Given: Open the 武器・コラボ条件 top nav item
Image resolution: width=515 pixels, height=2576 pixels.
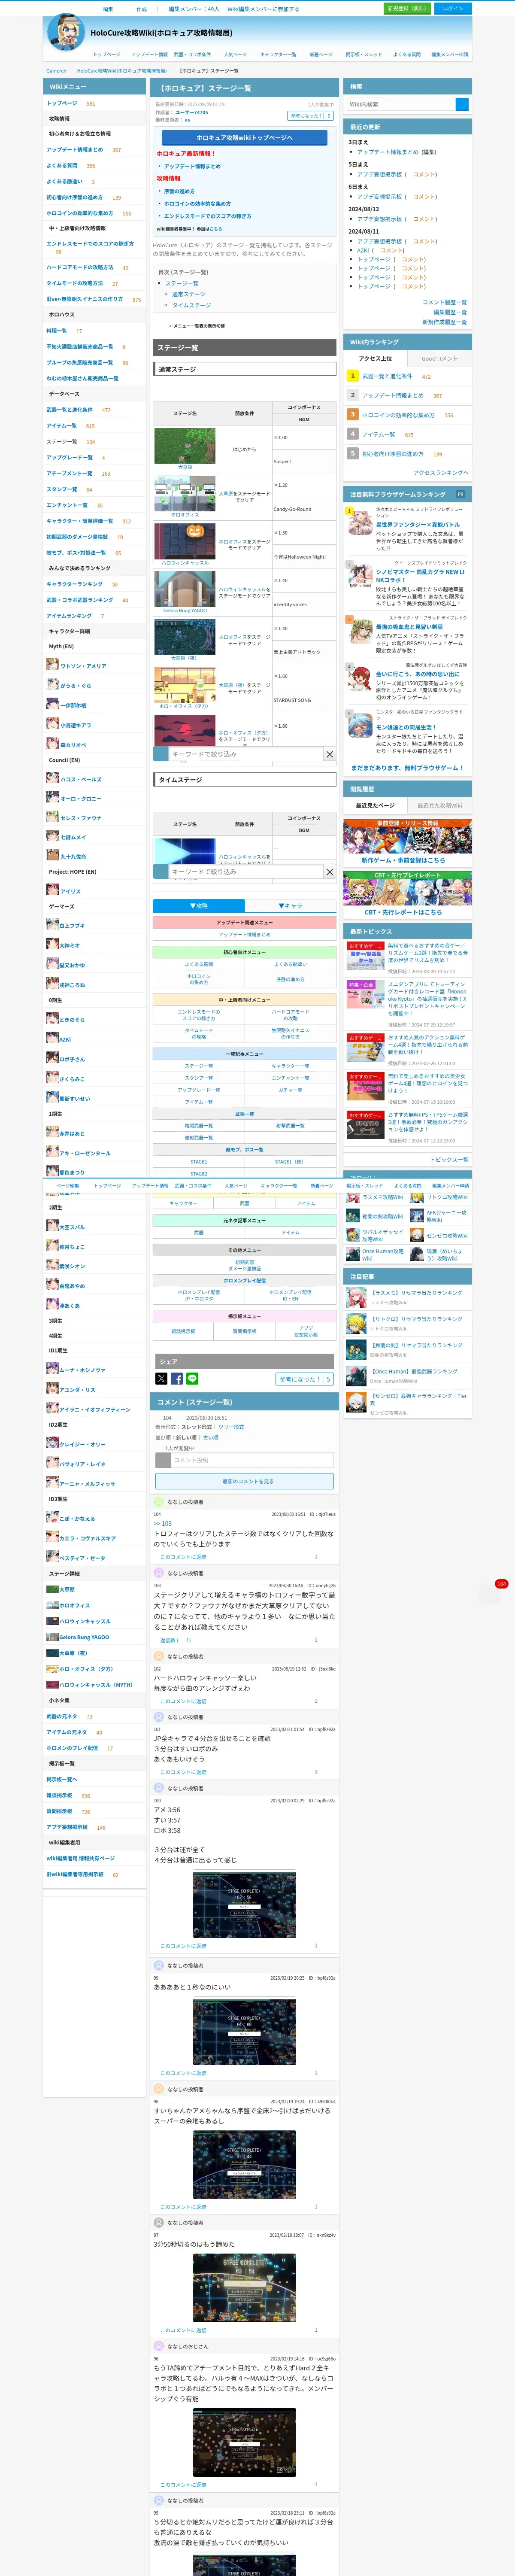Looking at the screenshot, I should (x=192, y=54).
